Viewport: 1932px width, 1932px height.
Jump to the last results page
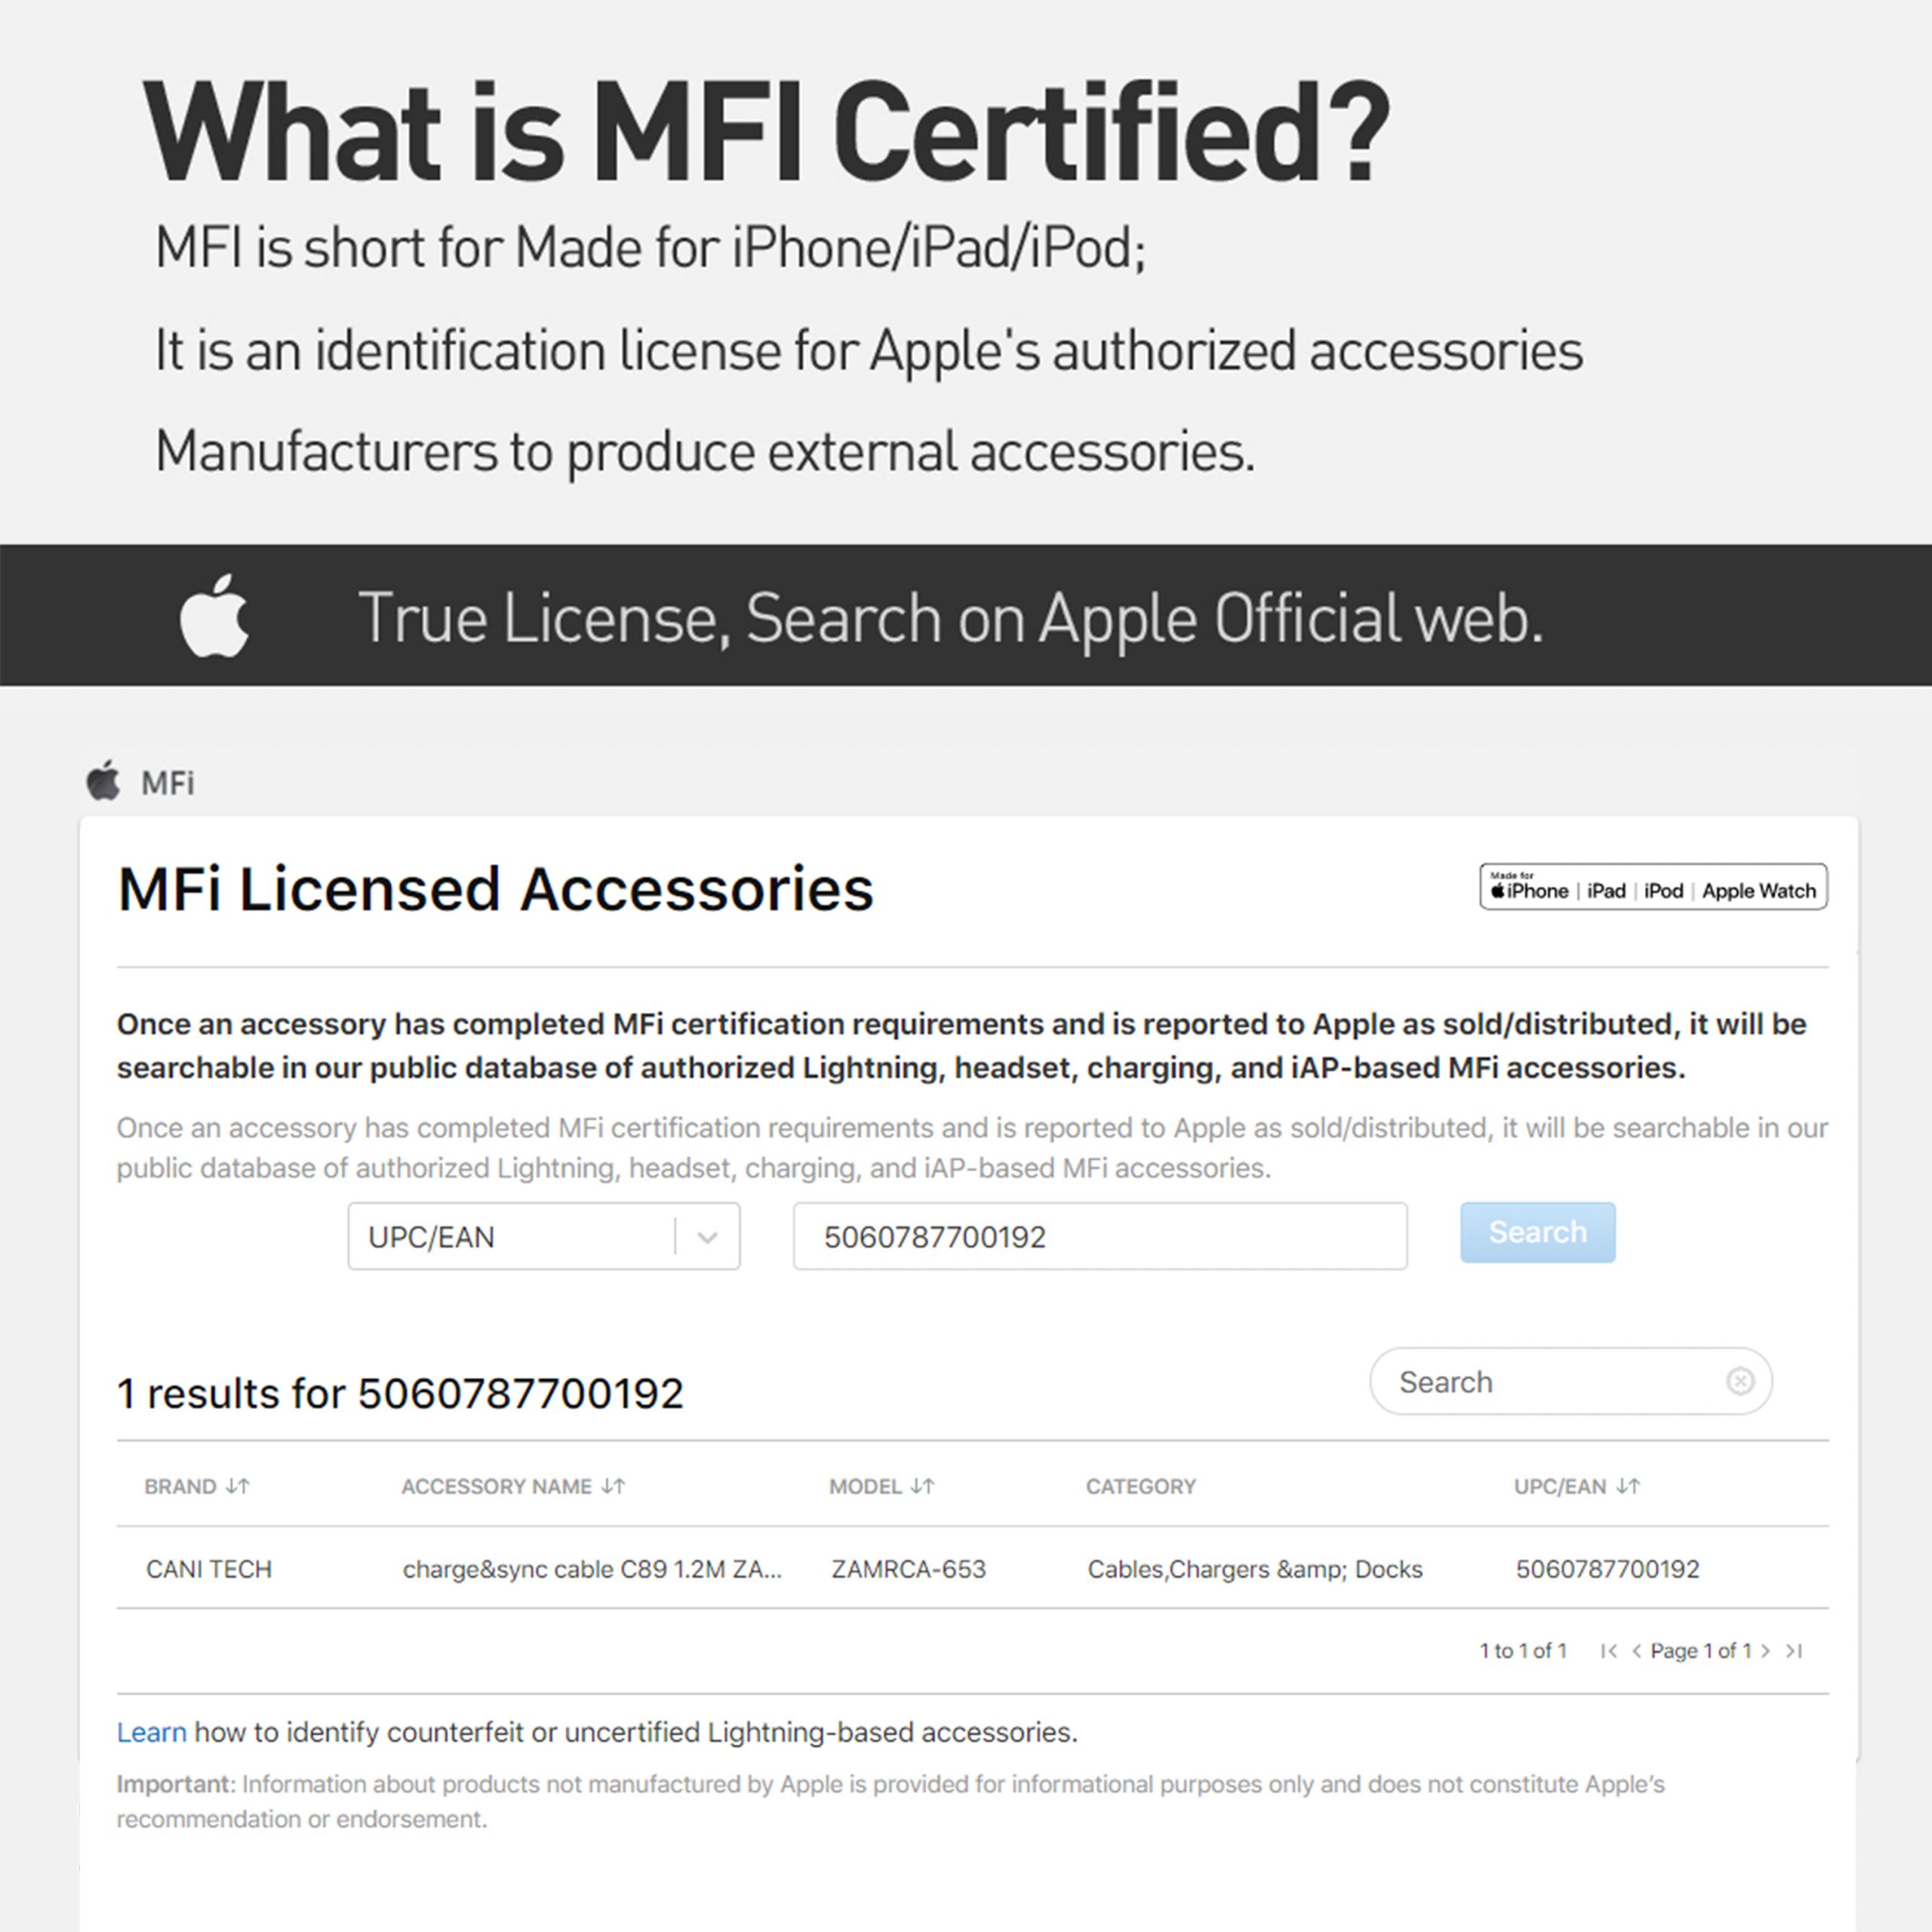[x=1795, y=1651]
